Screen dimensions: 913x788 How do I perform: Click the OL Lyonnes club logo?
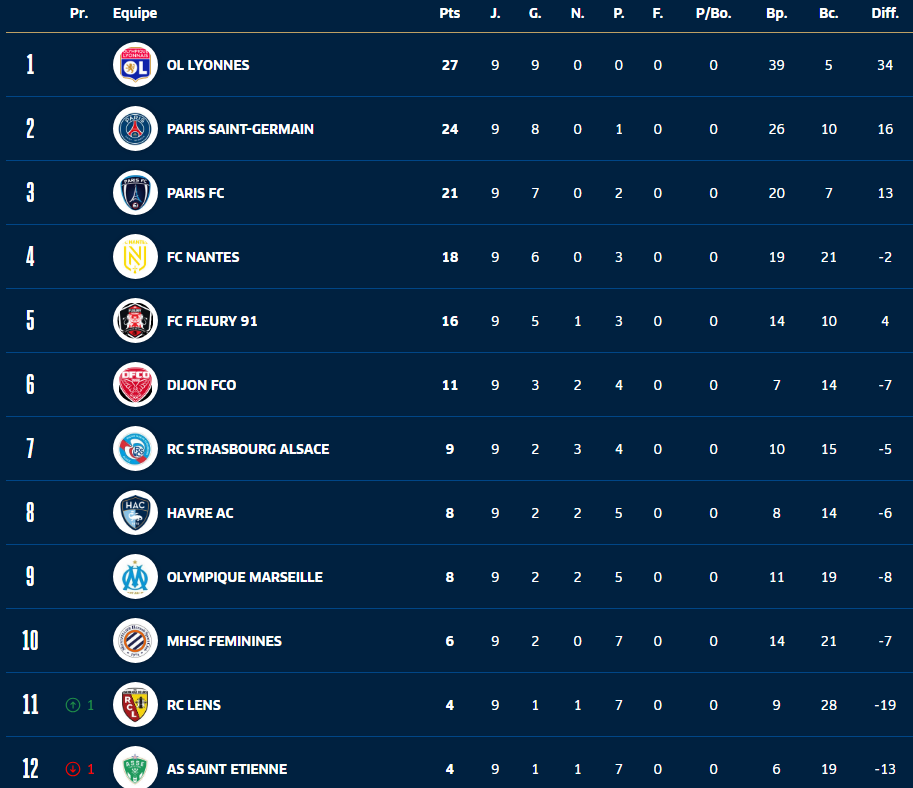[x=135, y=65]
